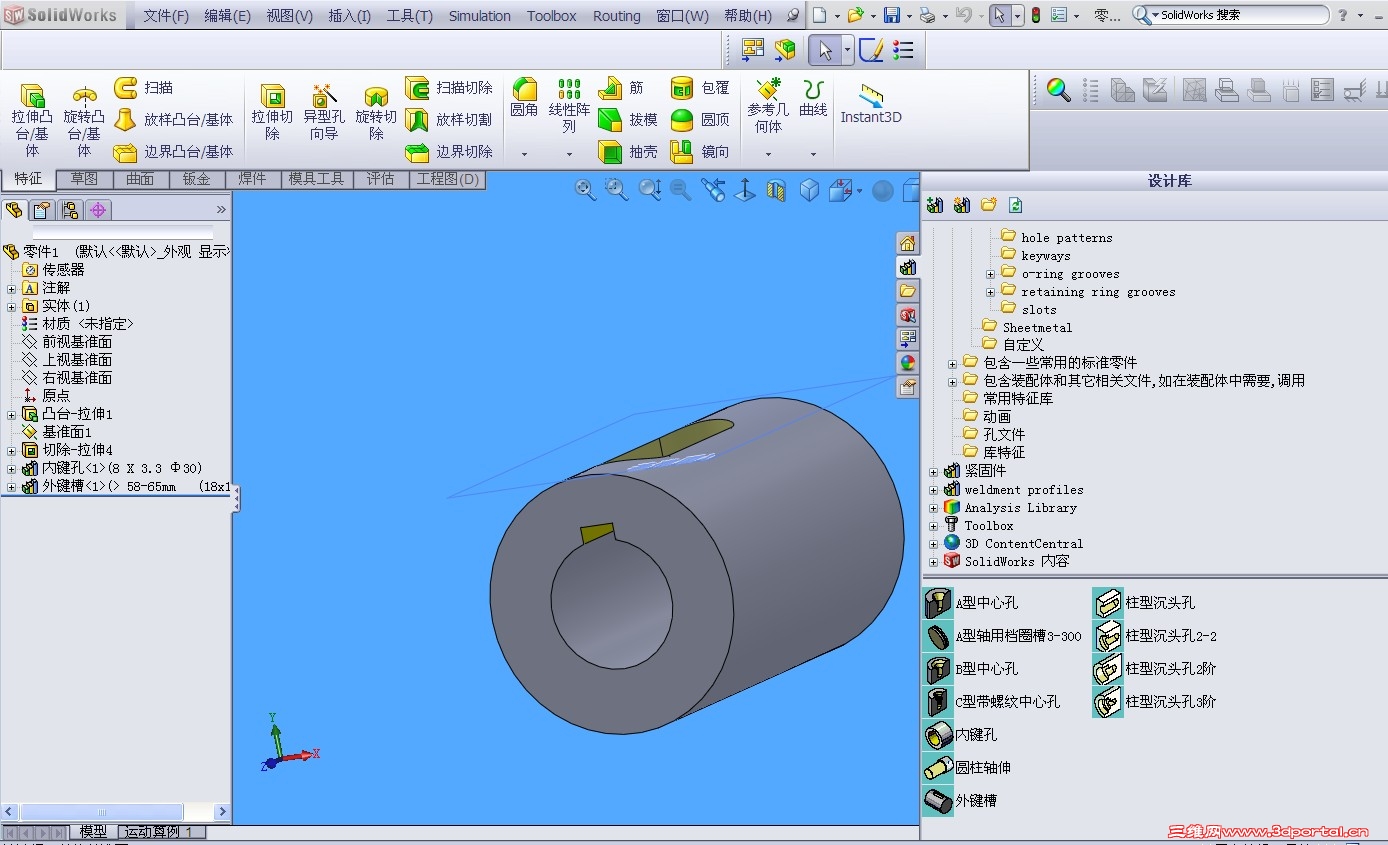This screenshot has height=845, width=1388.
Task: Open the 参考几何体 dropdown arrow
Action: tap(768, 154)
